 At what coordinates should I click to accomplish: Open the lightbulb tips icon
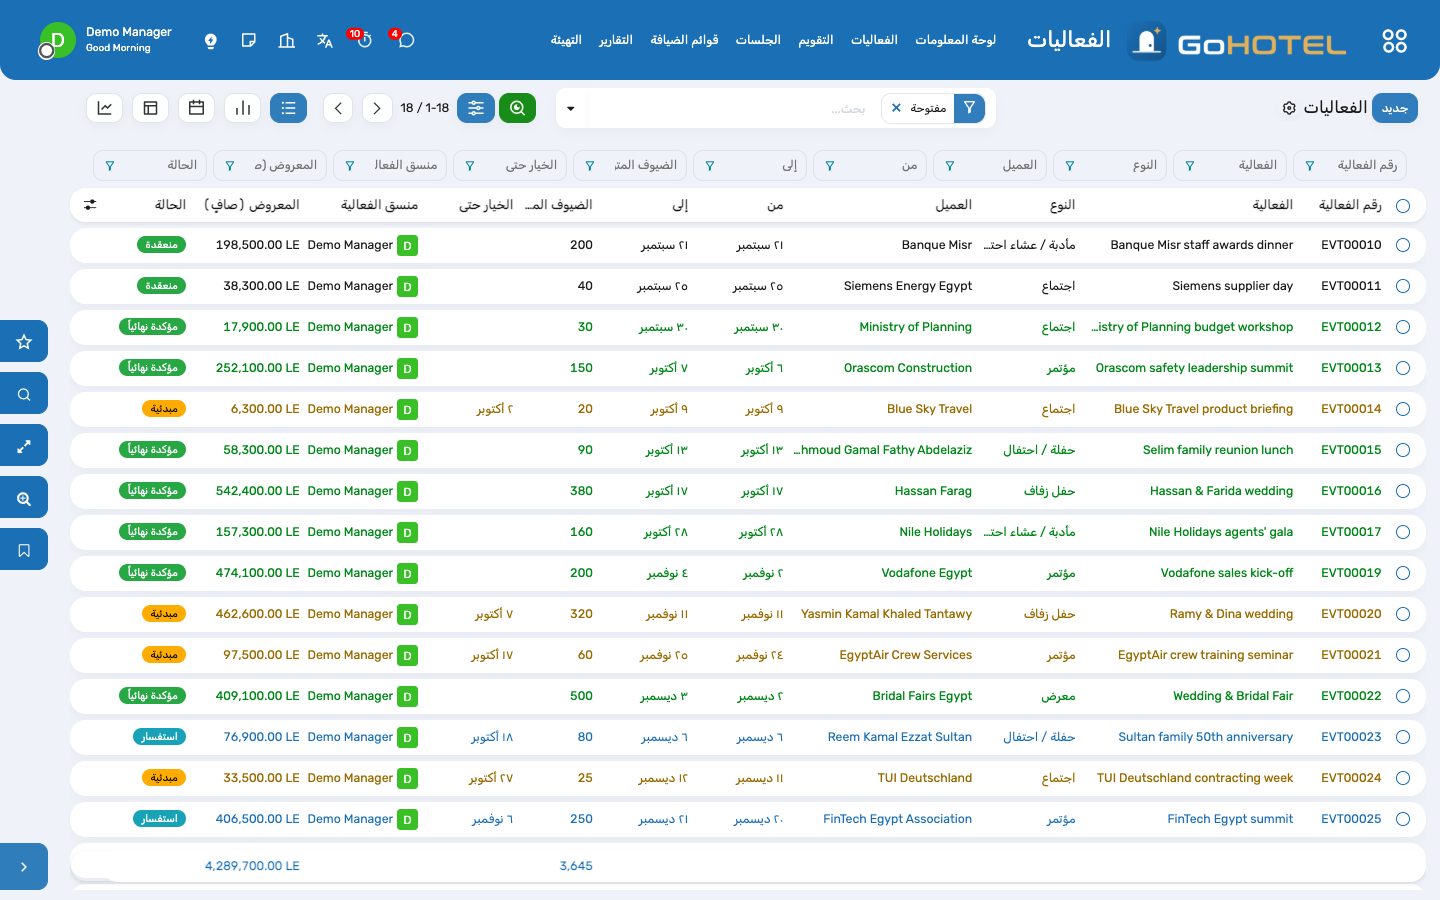click(x=210, y=41)
